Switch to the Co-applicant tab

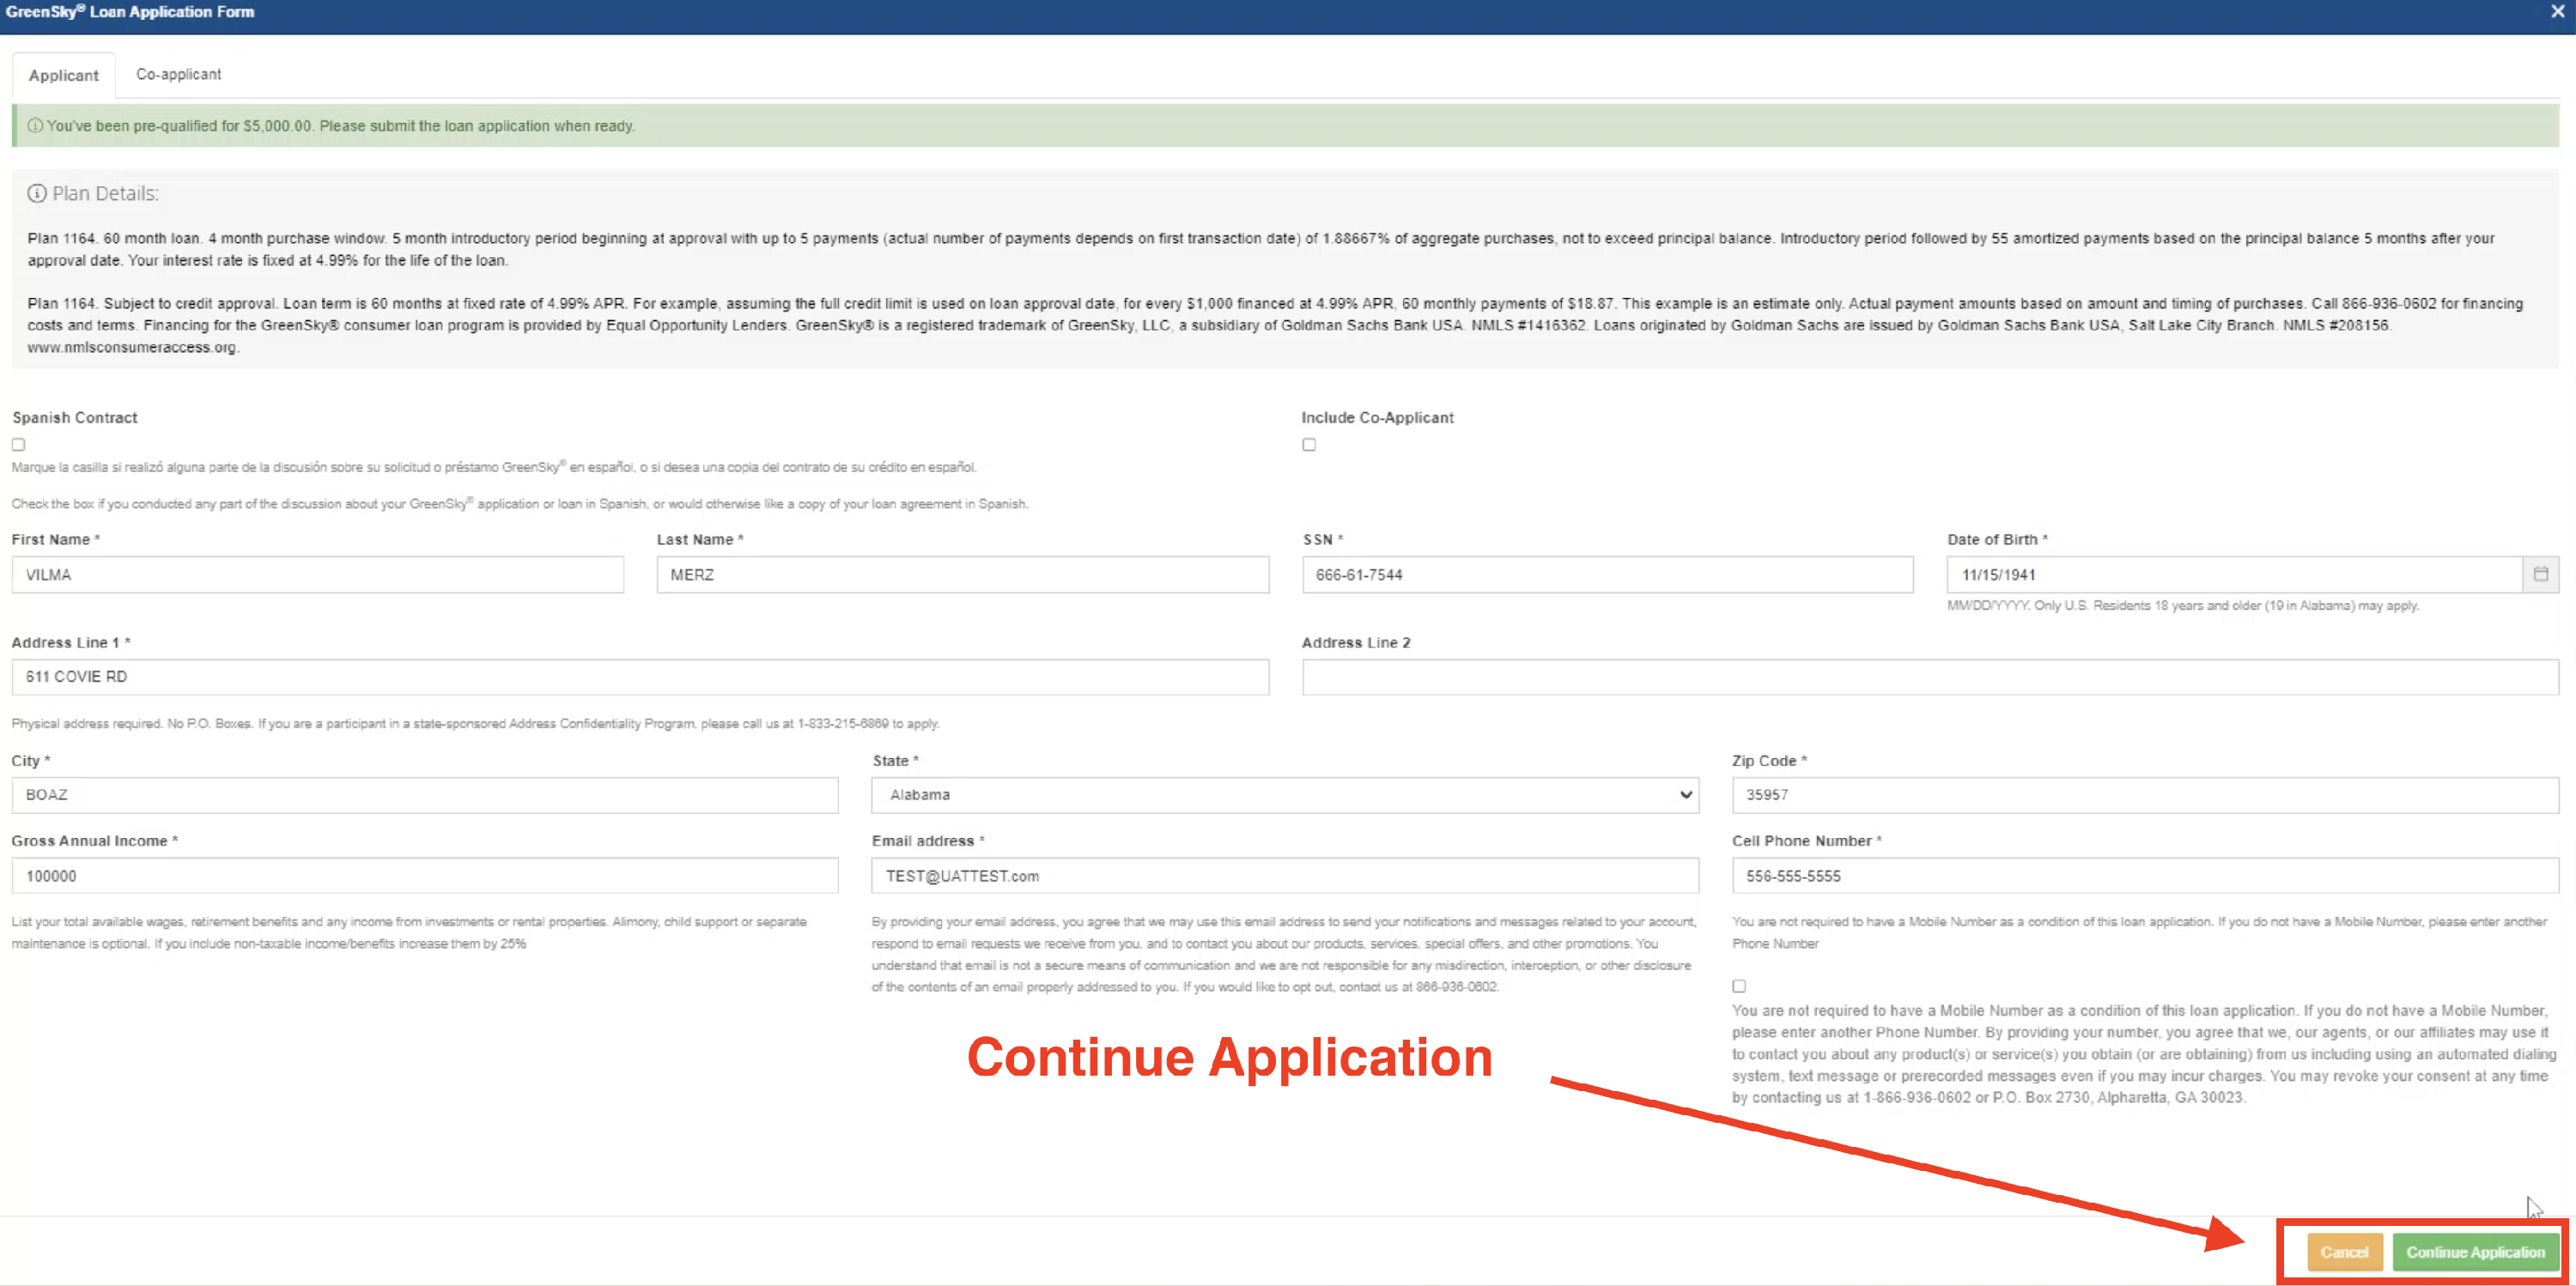coord(179,75)
